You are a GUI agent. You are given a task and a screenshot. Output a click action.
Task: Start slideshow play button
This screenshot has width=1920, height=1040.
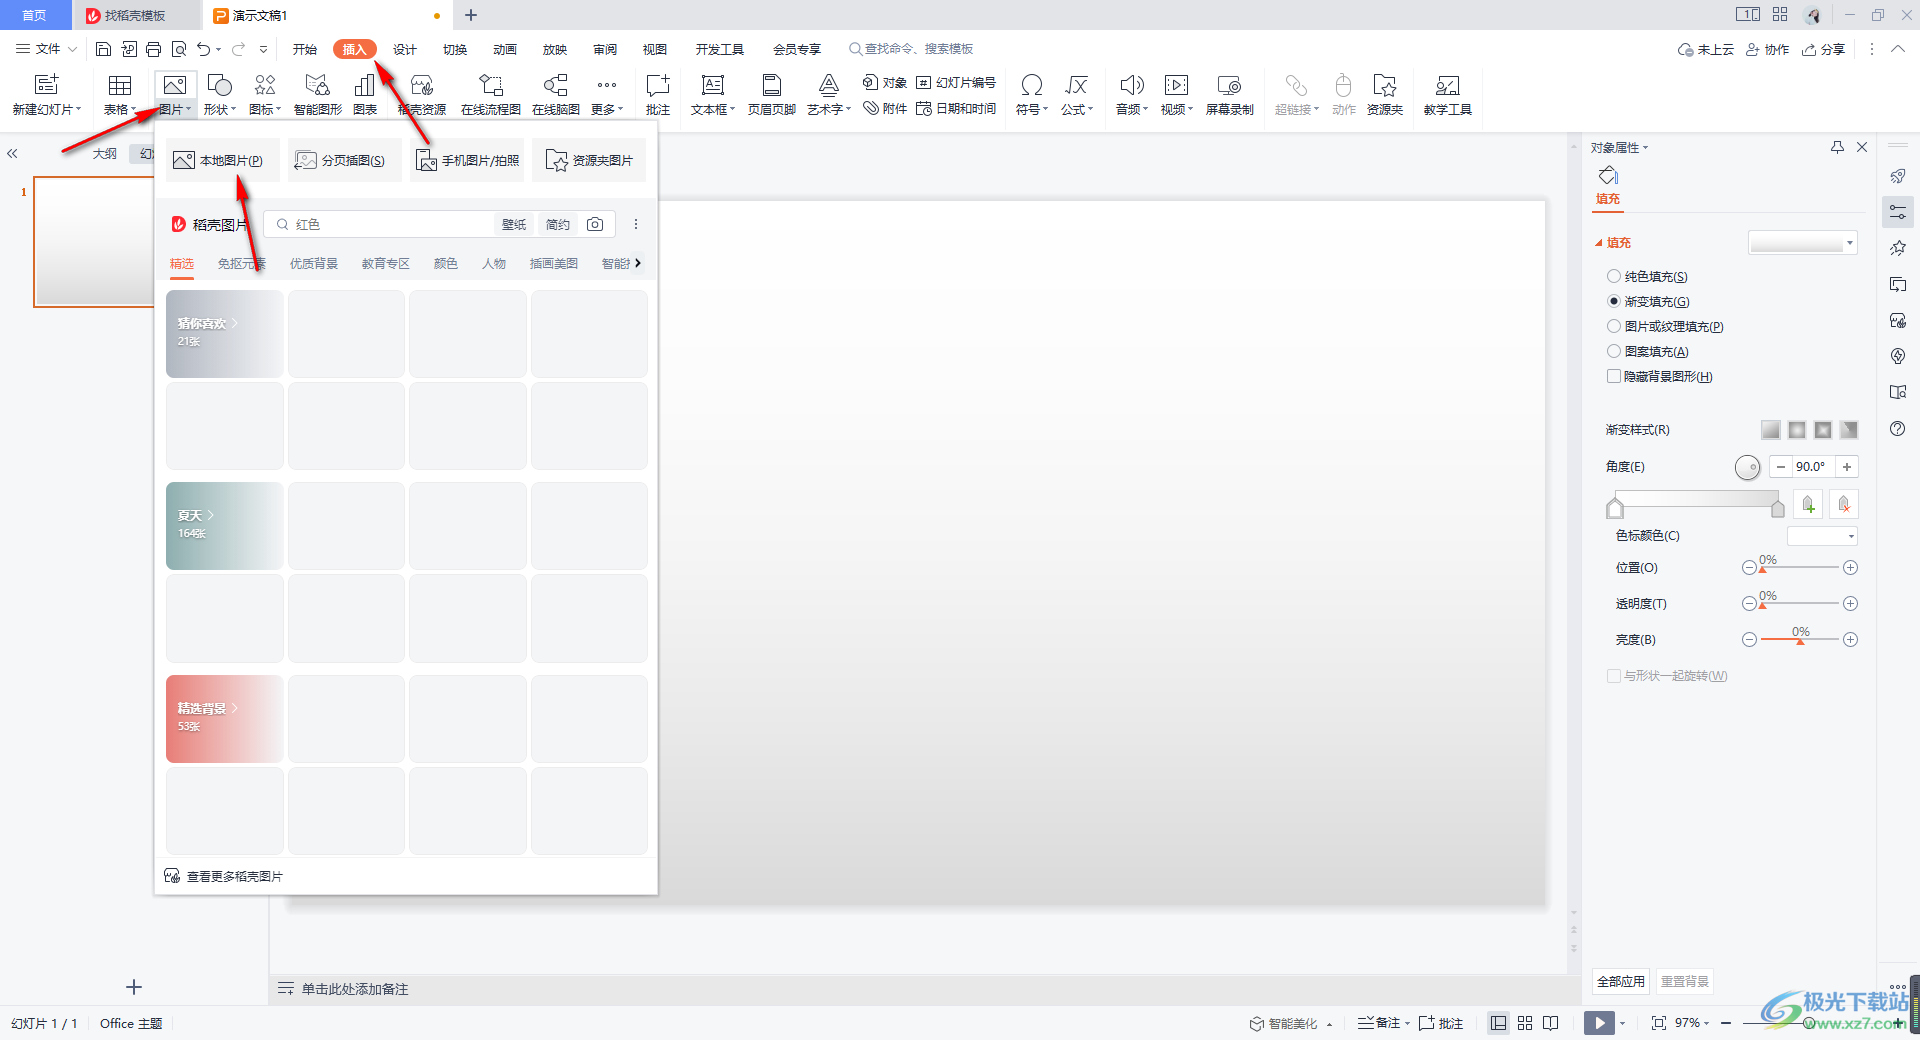tap(1599, 1022)
